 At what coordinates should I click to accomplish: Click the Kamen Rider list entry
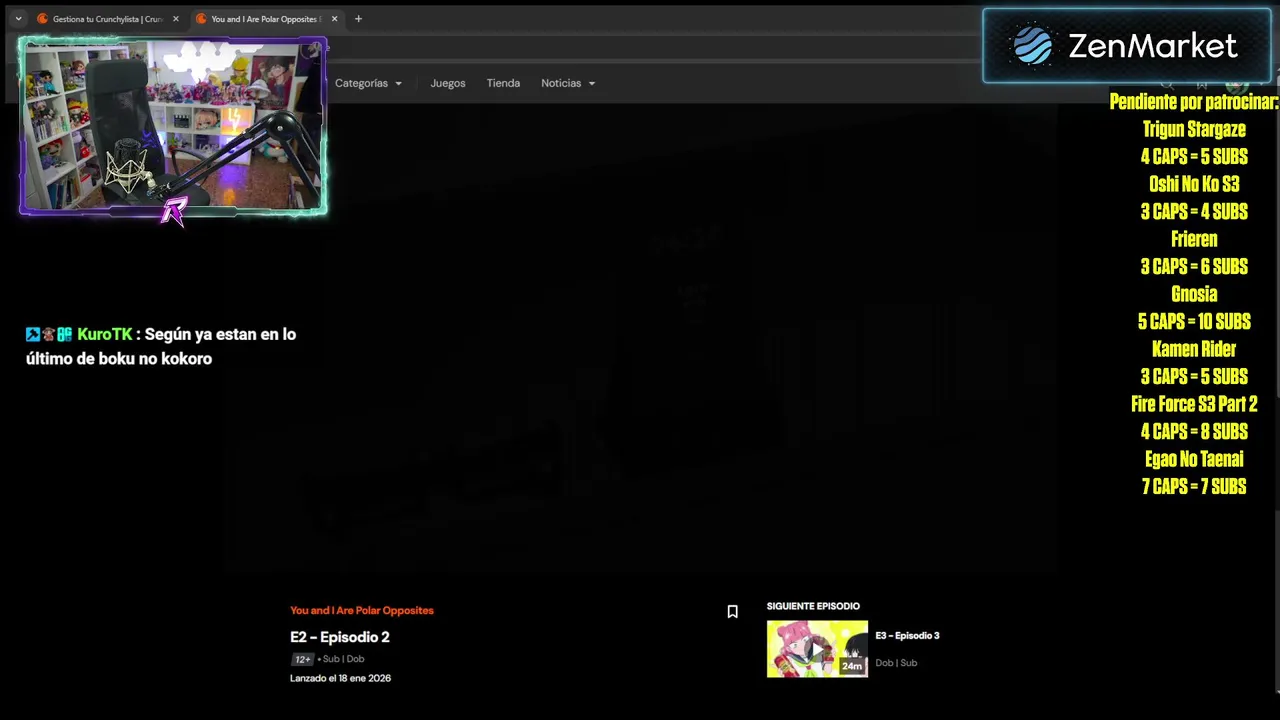tap(1194, 349)
